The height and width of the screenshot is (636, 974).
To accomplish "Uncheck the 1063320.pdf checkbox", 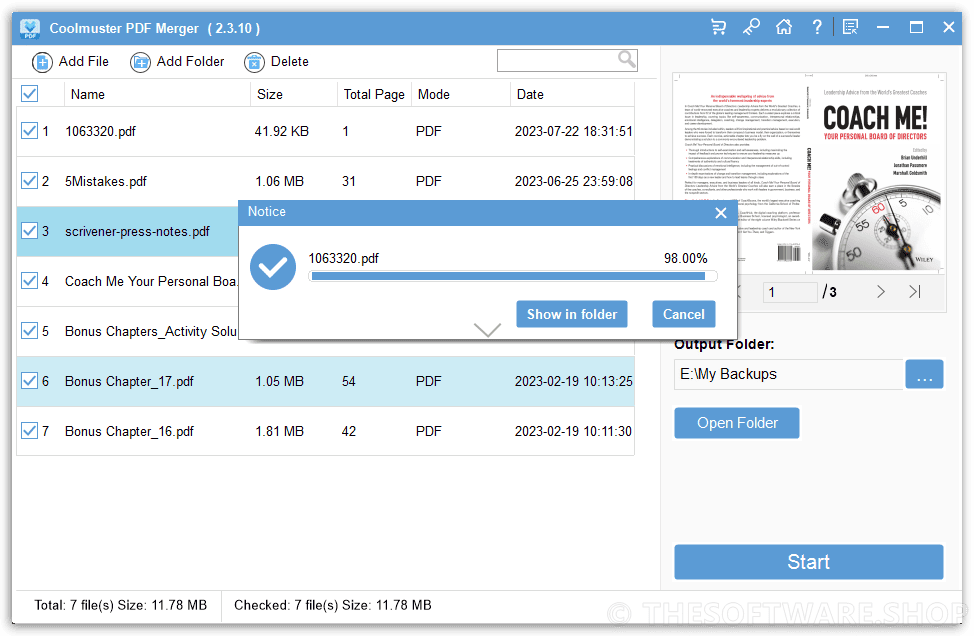I will (29, 130).
